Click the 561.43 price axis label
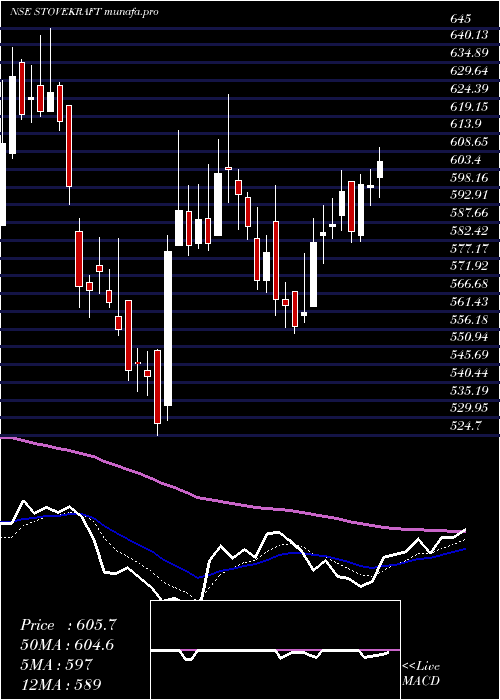500x700 pixels. click(469, 301)
